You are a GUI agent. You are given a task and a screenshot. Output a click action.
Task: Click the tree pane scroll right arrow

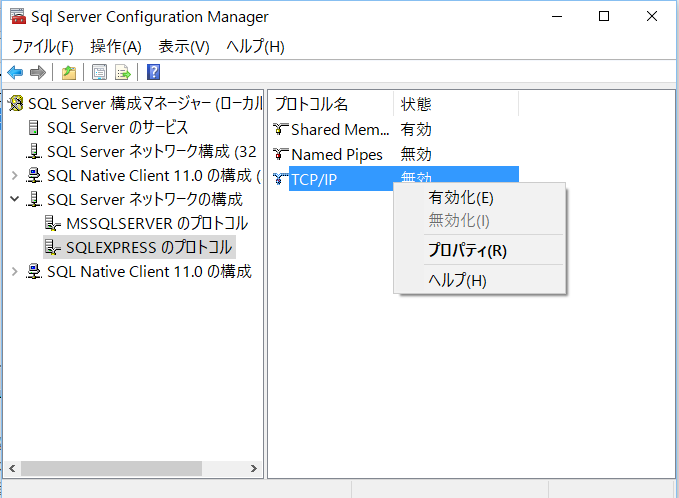(254, 469)
